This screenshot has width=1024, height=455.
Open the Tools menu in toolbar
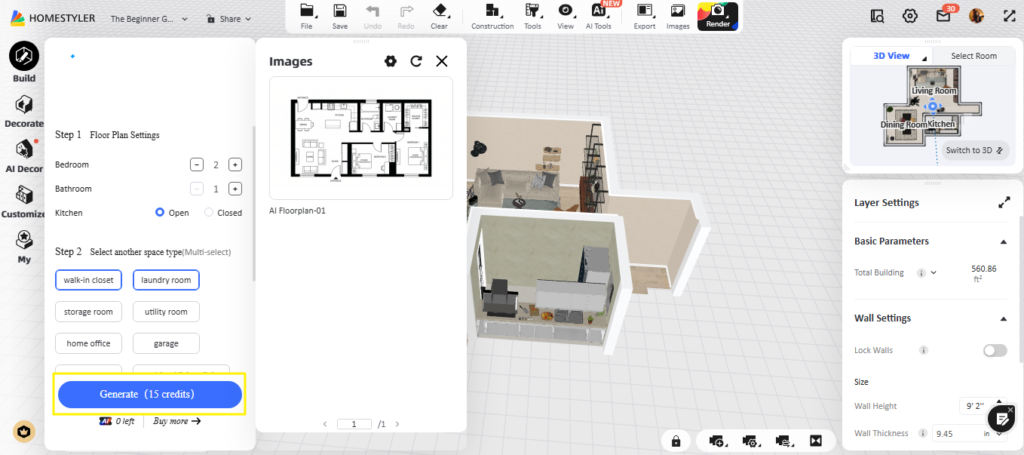pos(533,16)
